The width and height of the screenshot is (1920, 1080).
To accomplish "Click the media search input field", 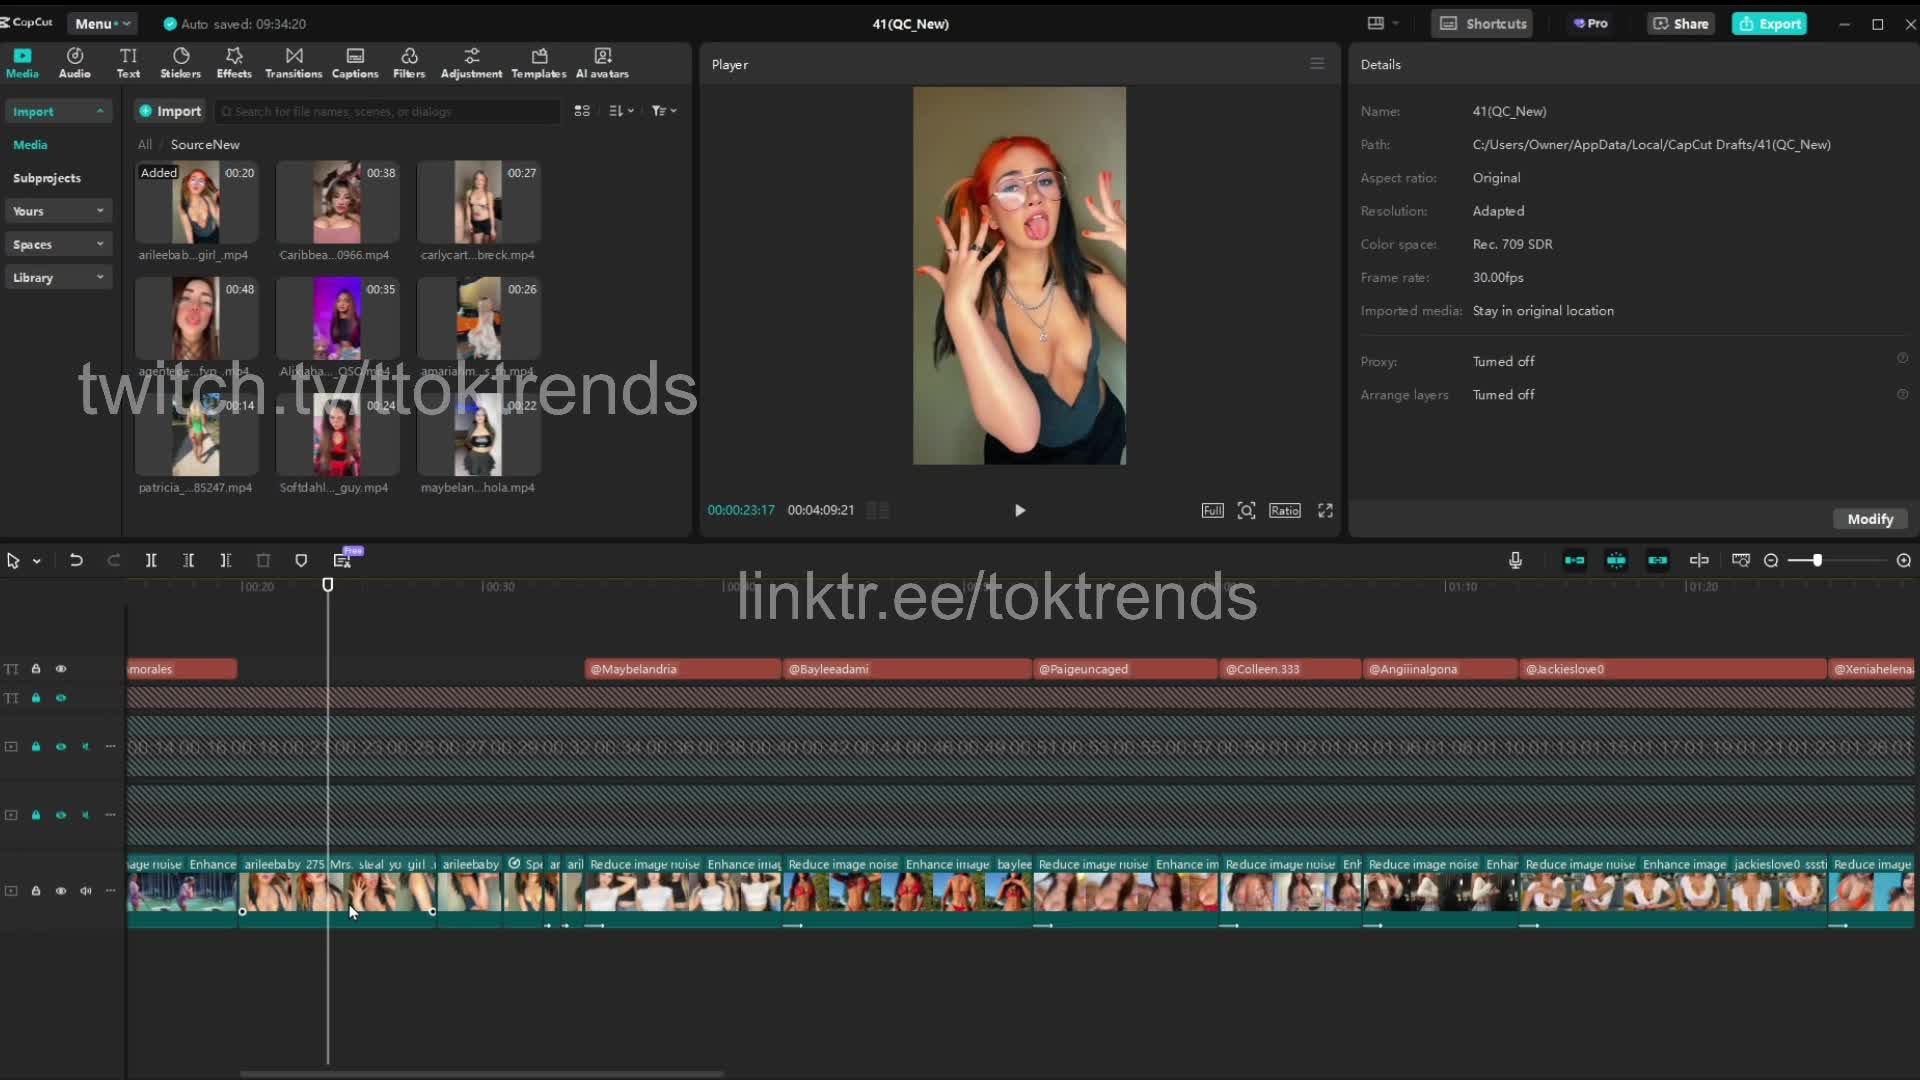I will [387, 111].
